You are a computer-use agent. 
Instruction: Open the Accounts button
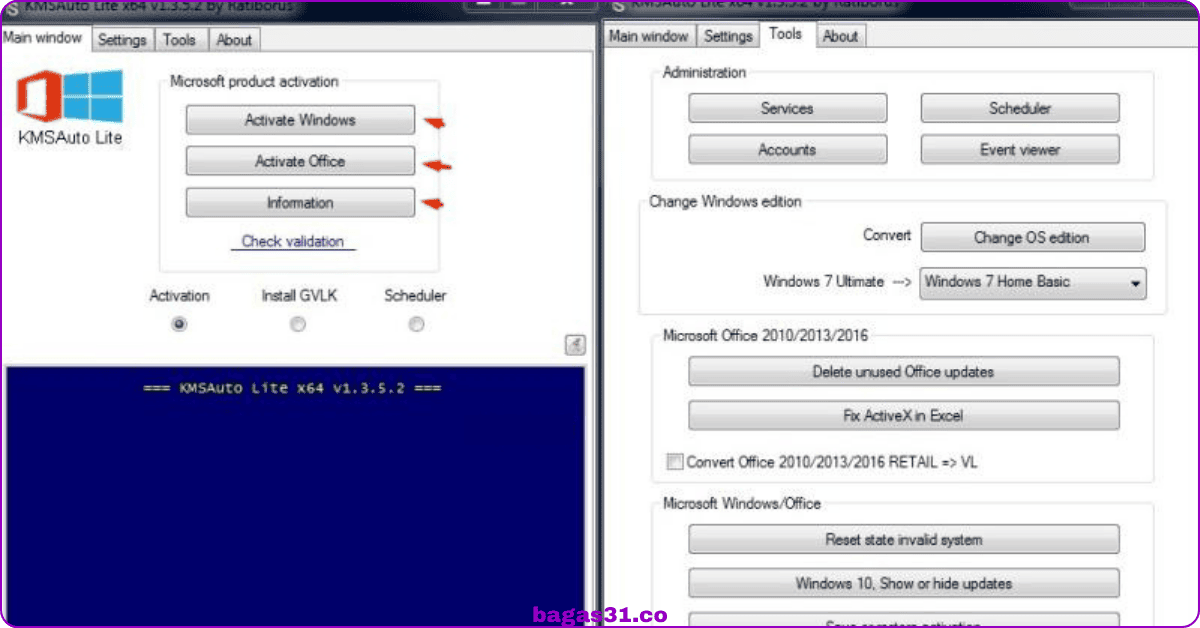(787, 150)
